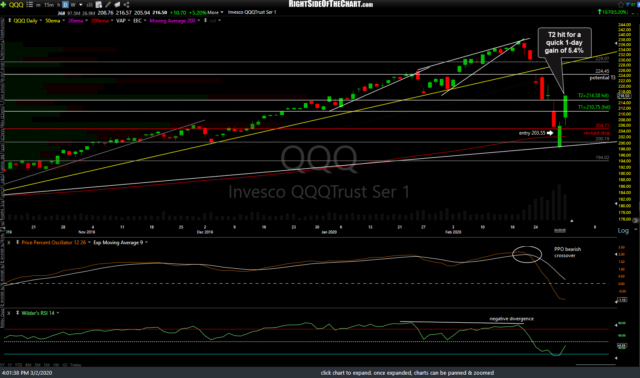640x378 pixels.
Task: Open Price Percent Oscillator 12 26 dropdown
Action: click(x=89, y=242)
